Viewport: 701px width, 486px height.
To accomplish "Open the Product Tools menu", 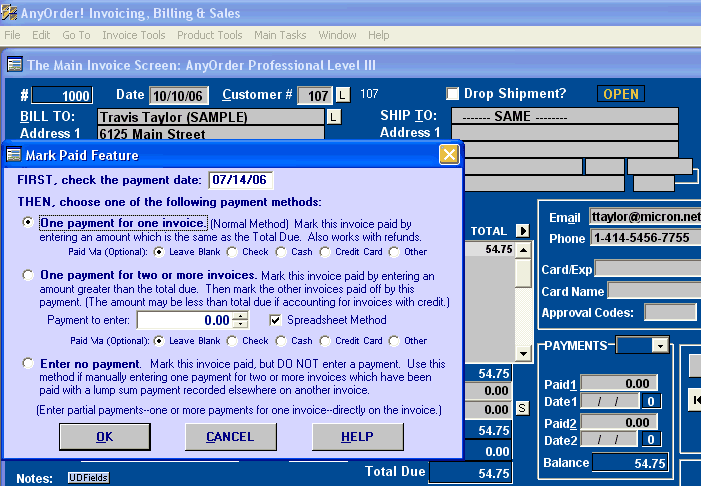I will point(210,35).
